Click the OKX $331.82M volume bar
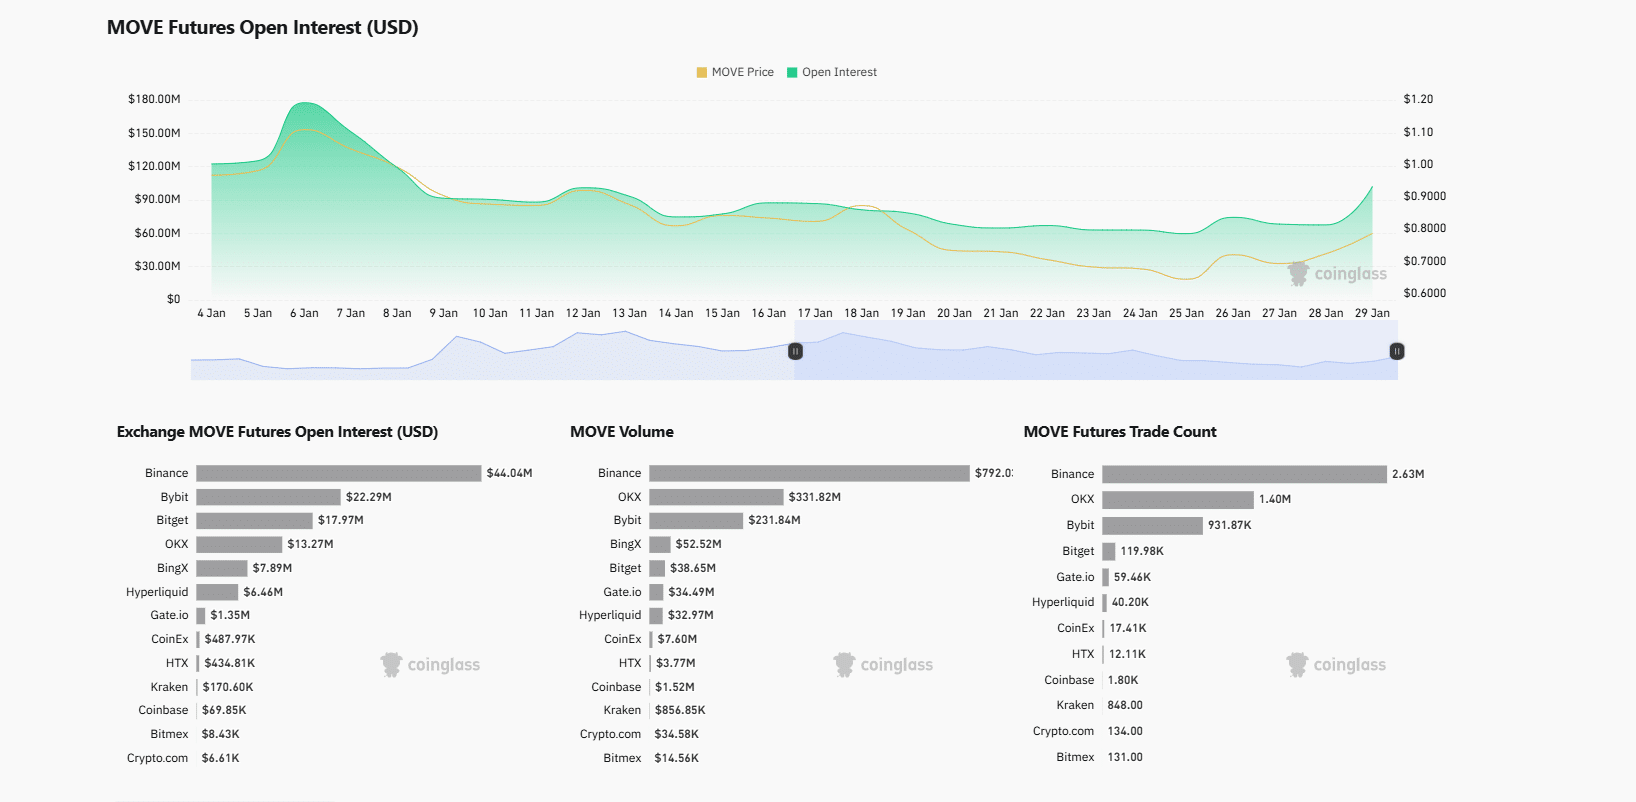1636x802 pixels. (716, 497)
